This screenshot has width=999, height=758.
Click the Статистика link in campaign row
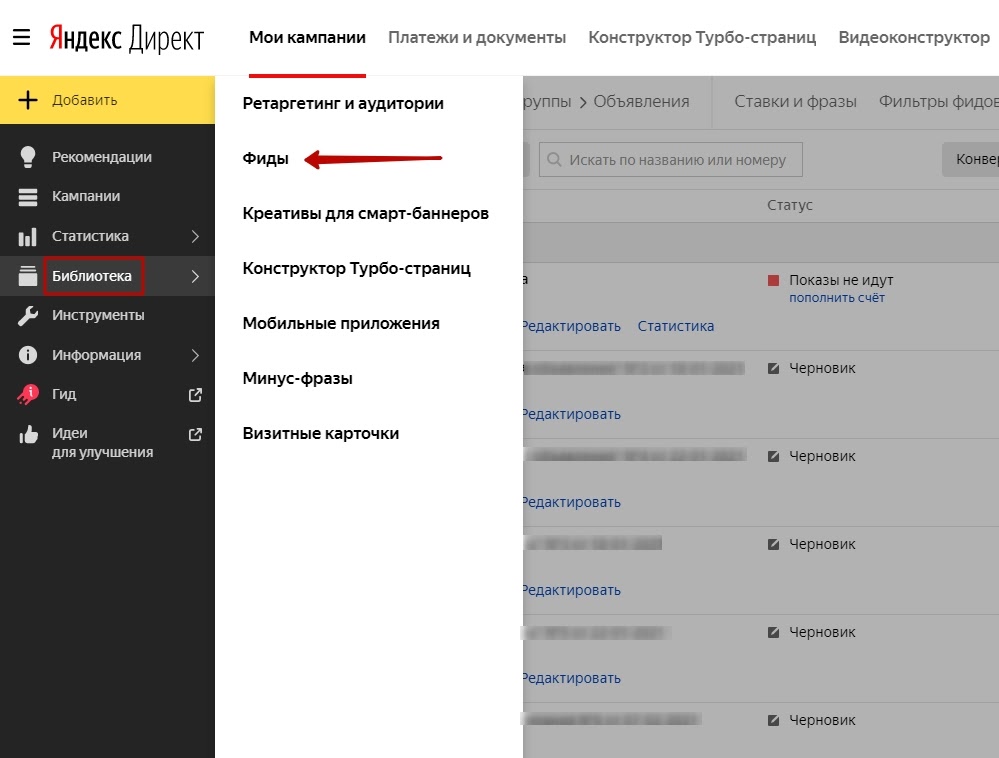[x=675, y=326]
